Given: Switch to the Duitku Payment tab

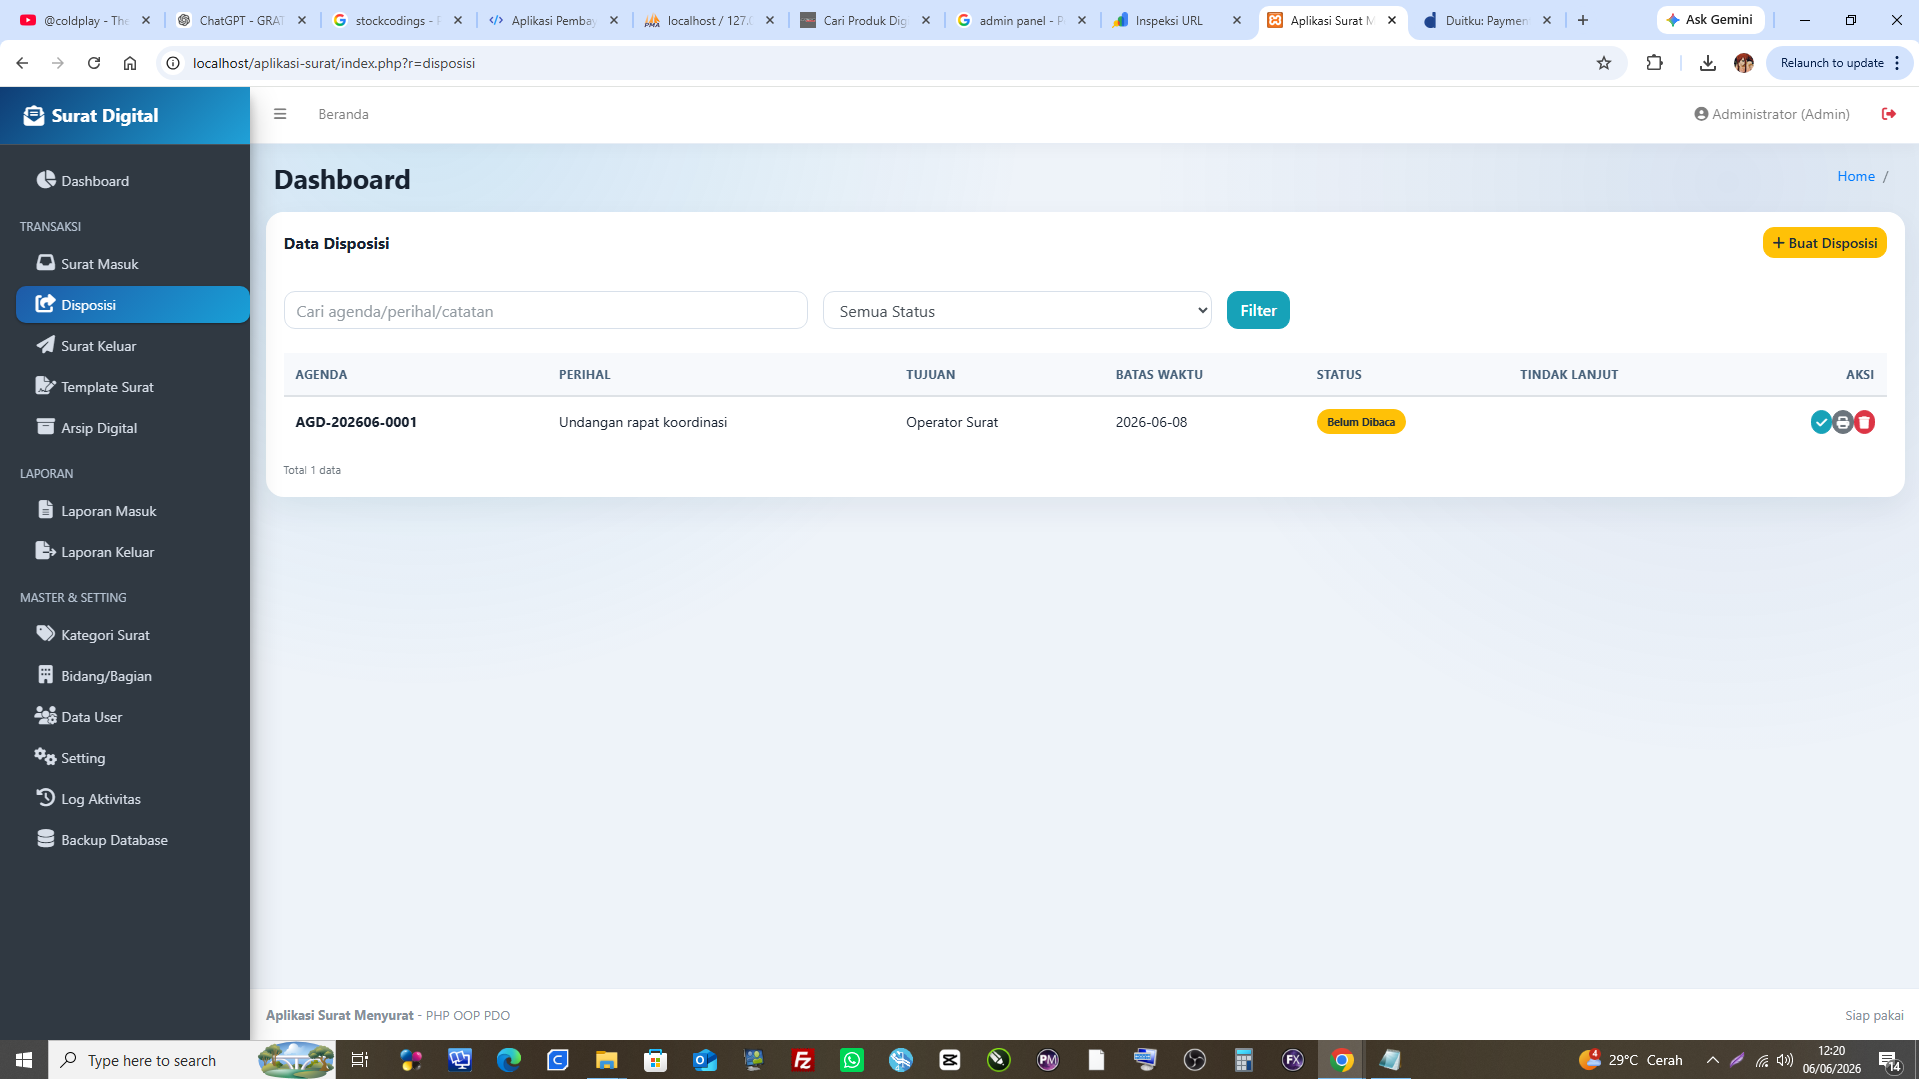Looking at the screenshot, I should [x=1487, y=20].
